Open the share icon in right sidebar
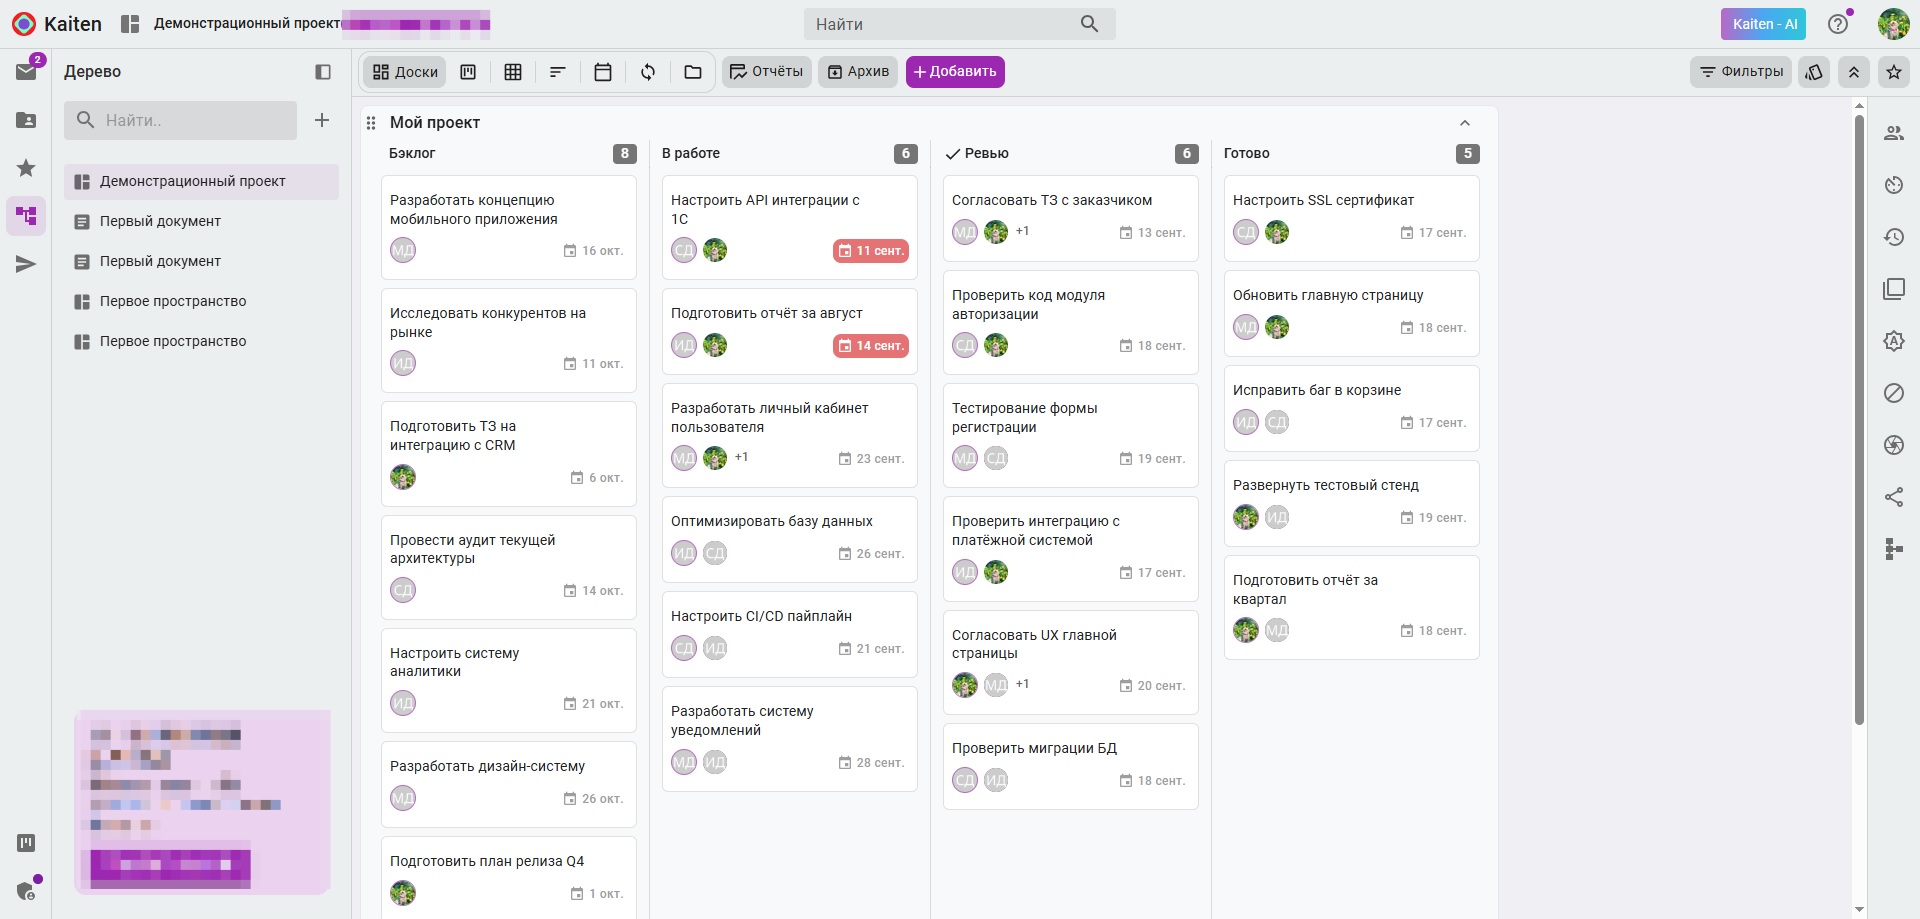Viewport: 1920px width, 919px height. [1894, 497]
